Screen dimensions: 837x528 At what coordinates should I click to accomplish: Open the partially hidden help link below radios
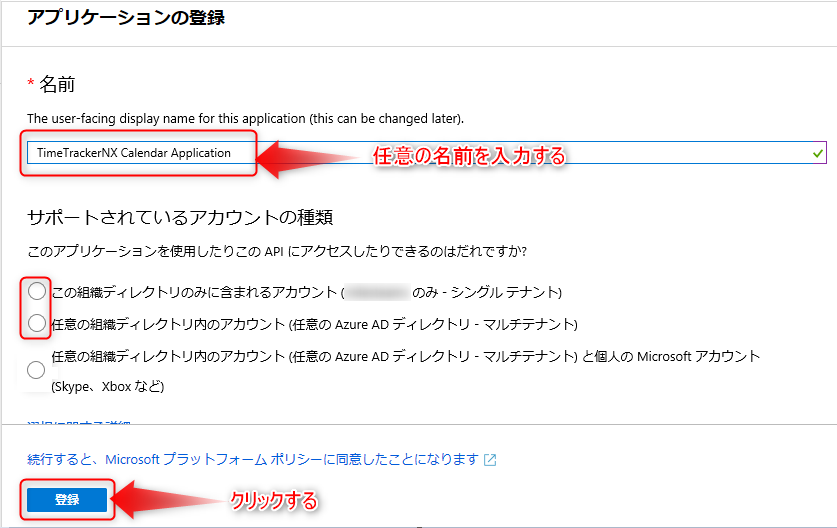(78, 426)
